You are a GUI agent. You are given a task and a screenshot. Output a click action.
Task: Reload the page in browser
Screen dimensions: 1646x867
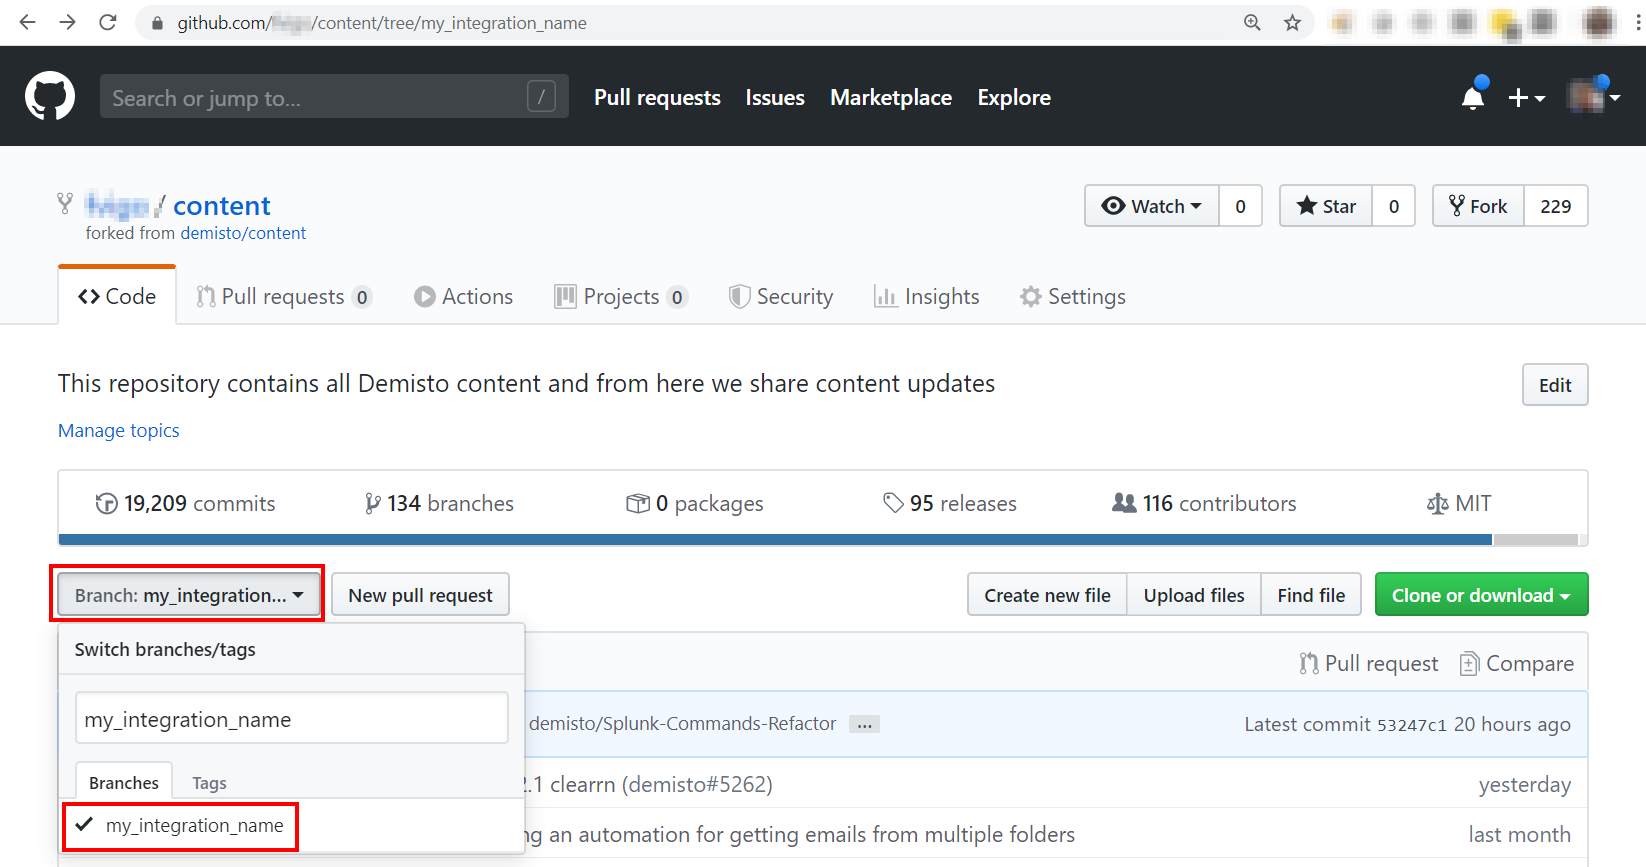coord(108,23)
